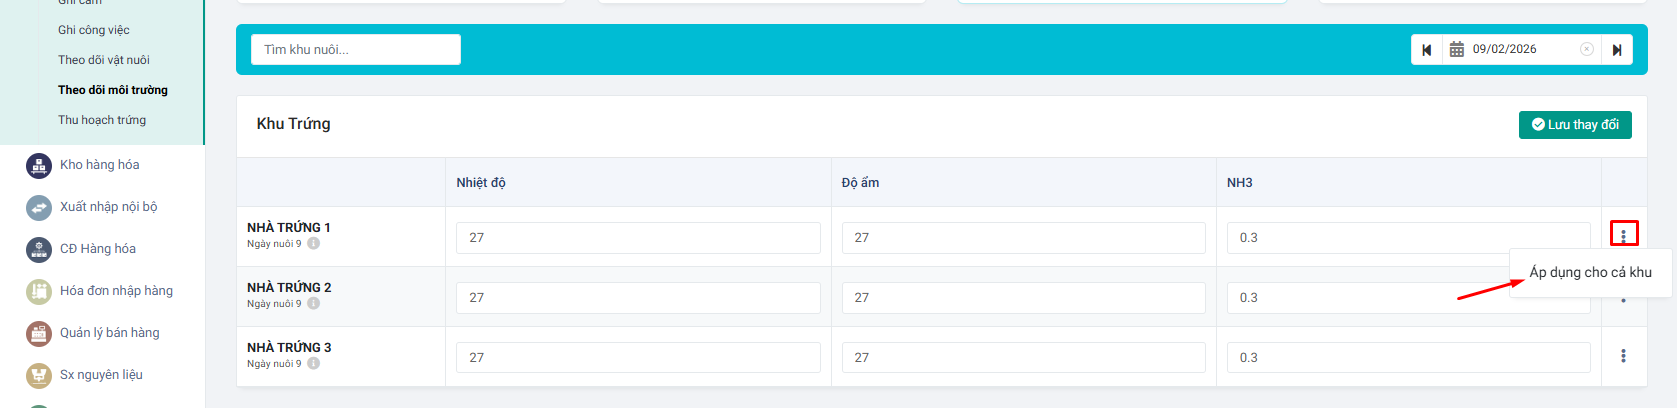Click the Tìm khu nuôi search field
Viewport: 1677px width, 408px height.
click(355, 50)
